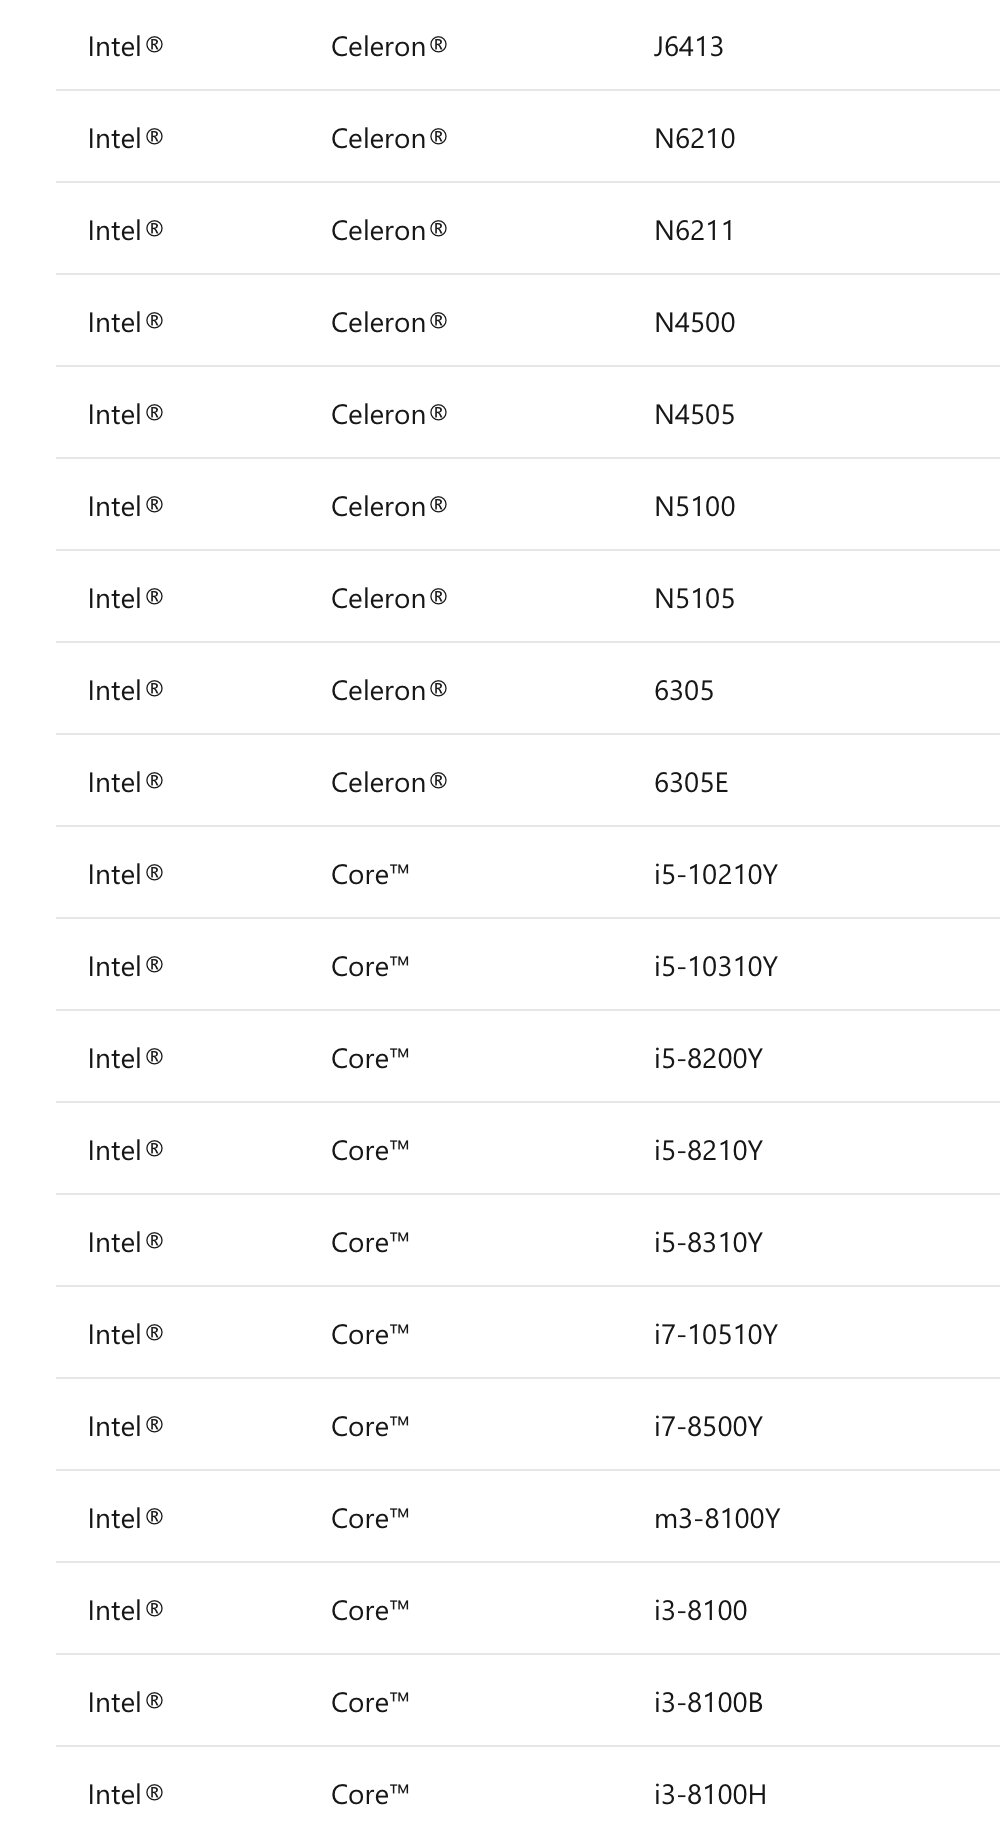The height and width of the screenshot is (1830, 1000).
Task: Select the i3-8100B model cell
Action: coord(708,1703)
